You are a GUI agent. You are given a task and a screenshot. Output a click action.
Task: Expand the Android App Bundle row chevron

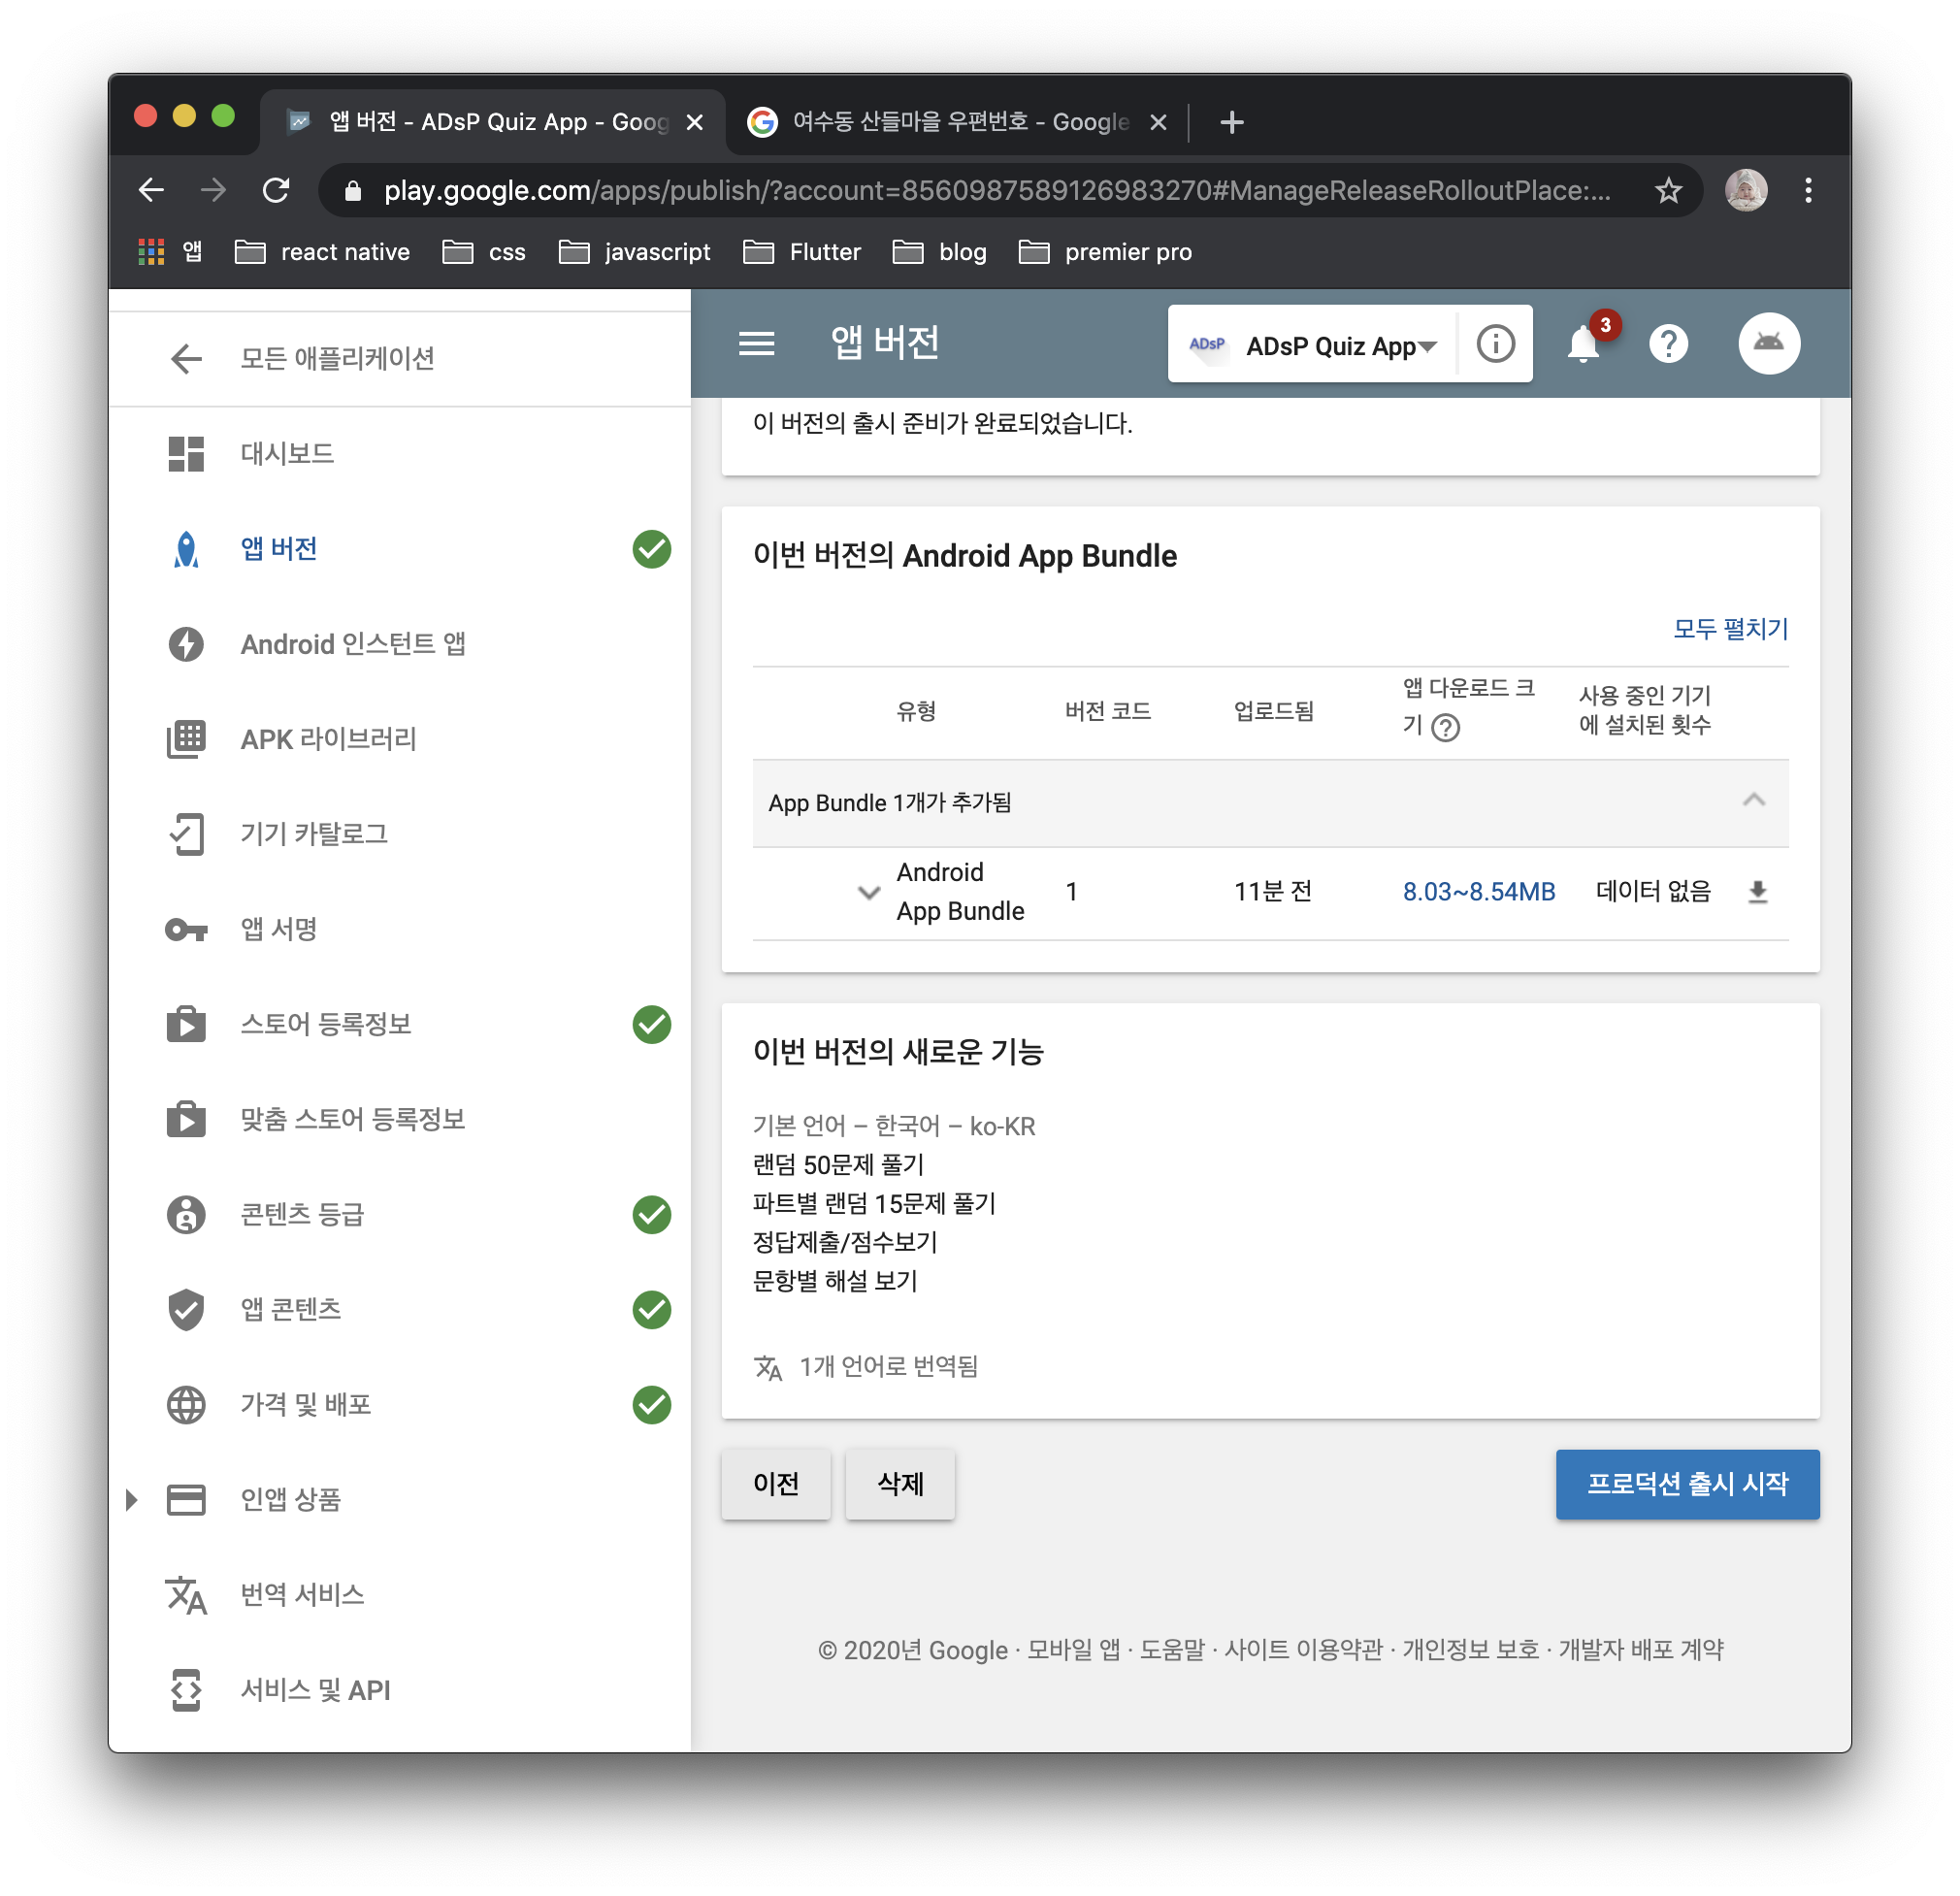[x=869, y=892]
